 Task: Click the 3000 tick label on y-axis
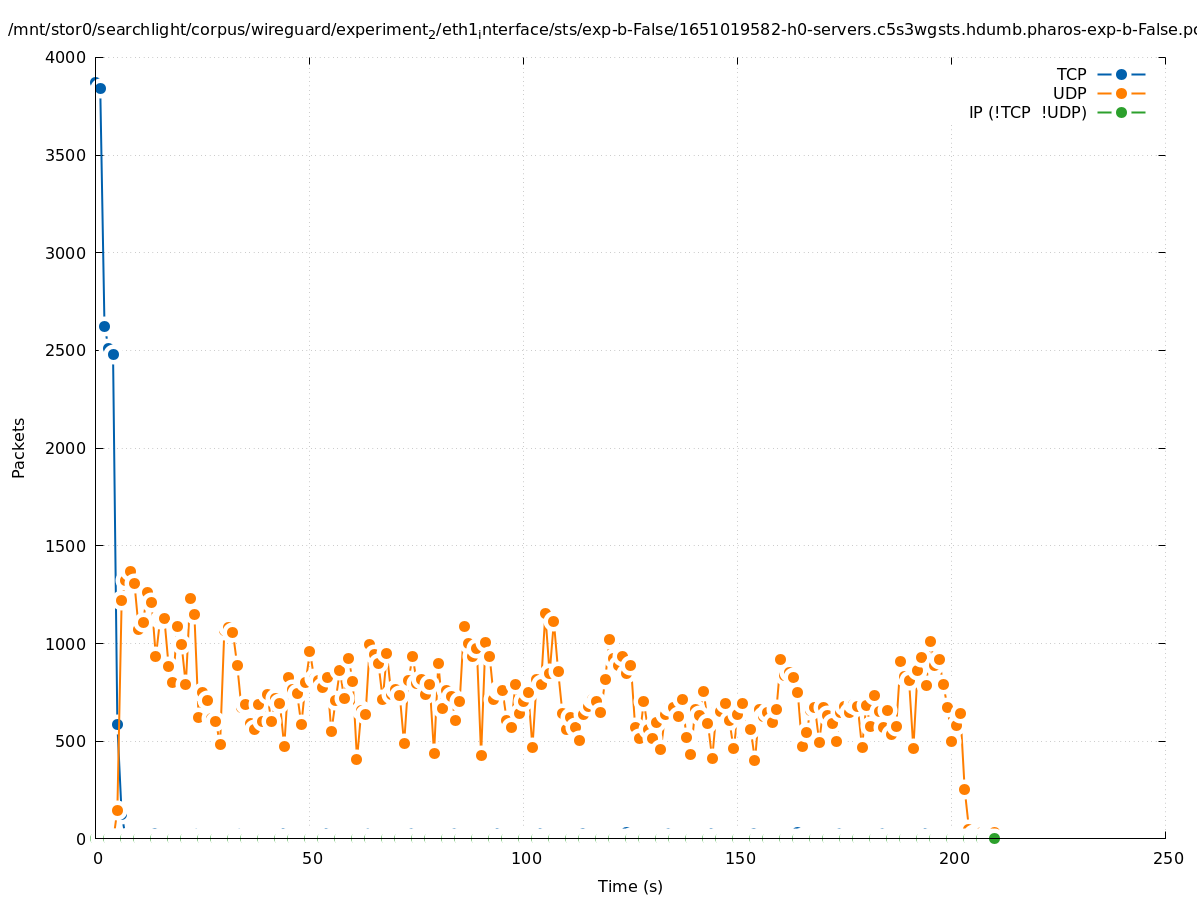tap(66, 253)
